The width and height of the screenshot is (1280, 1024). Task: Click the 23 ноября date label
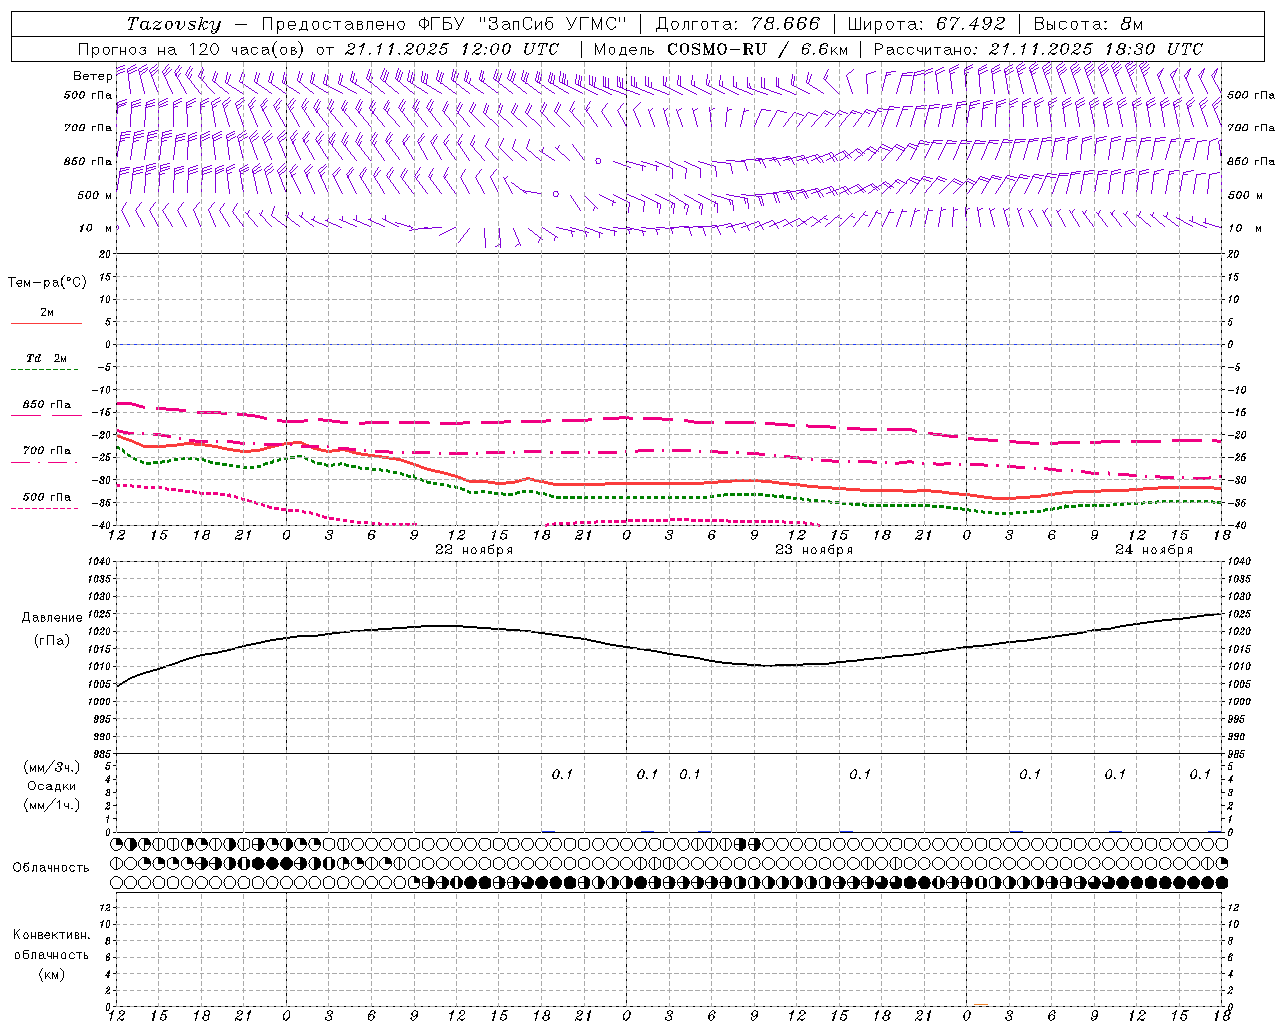tap(814, 550)
